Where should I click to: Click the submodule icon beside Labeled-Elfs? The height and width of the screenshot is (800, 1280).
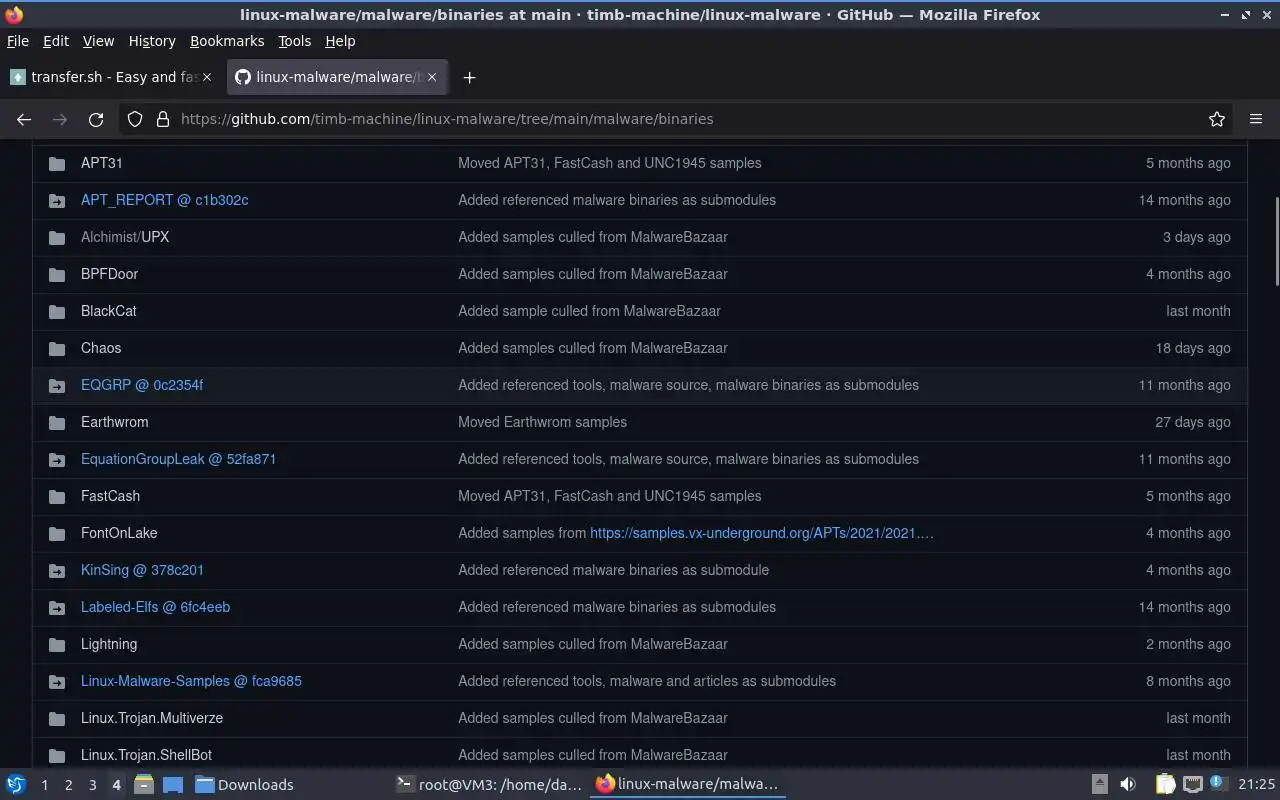tap(57, 608)
